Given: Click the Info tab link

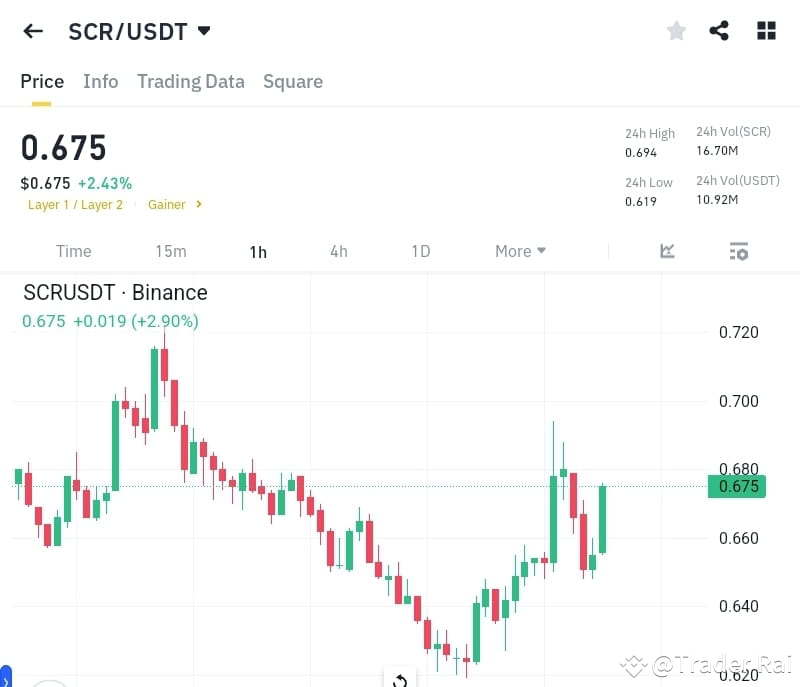Looking at the screenshot, I should tap(100, 81).
